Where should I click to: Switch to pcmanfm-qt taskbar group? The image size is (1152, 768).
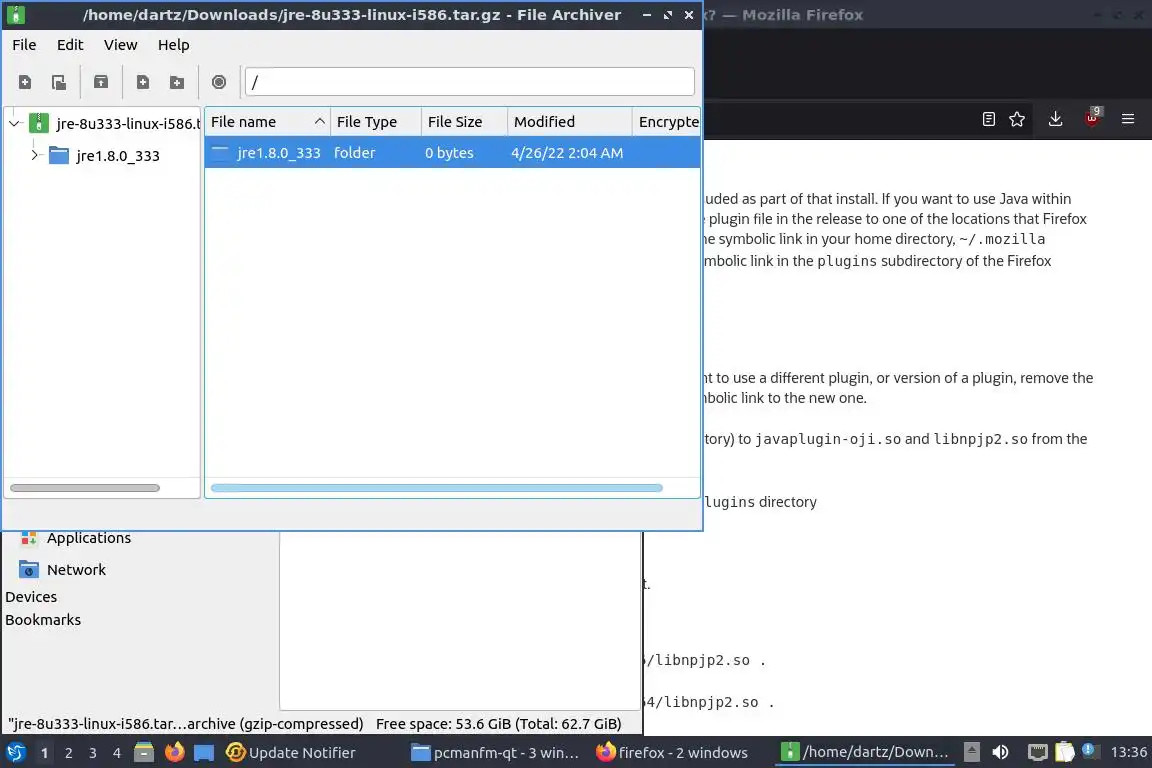coord(495,753)
